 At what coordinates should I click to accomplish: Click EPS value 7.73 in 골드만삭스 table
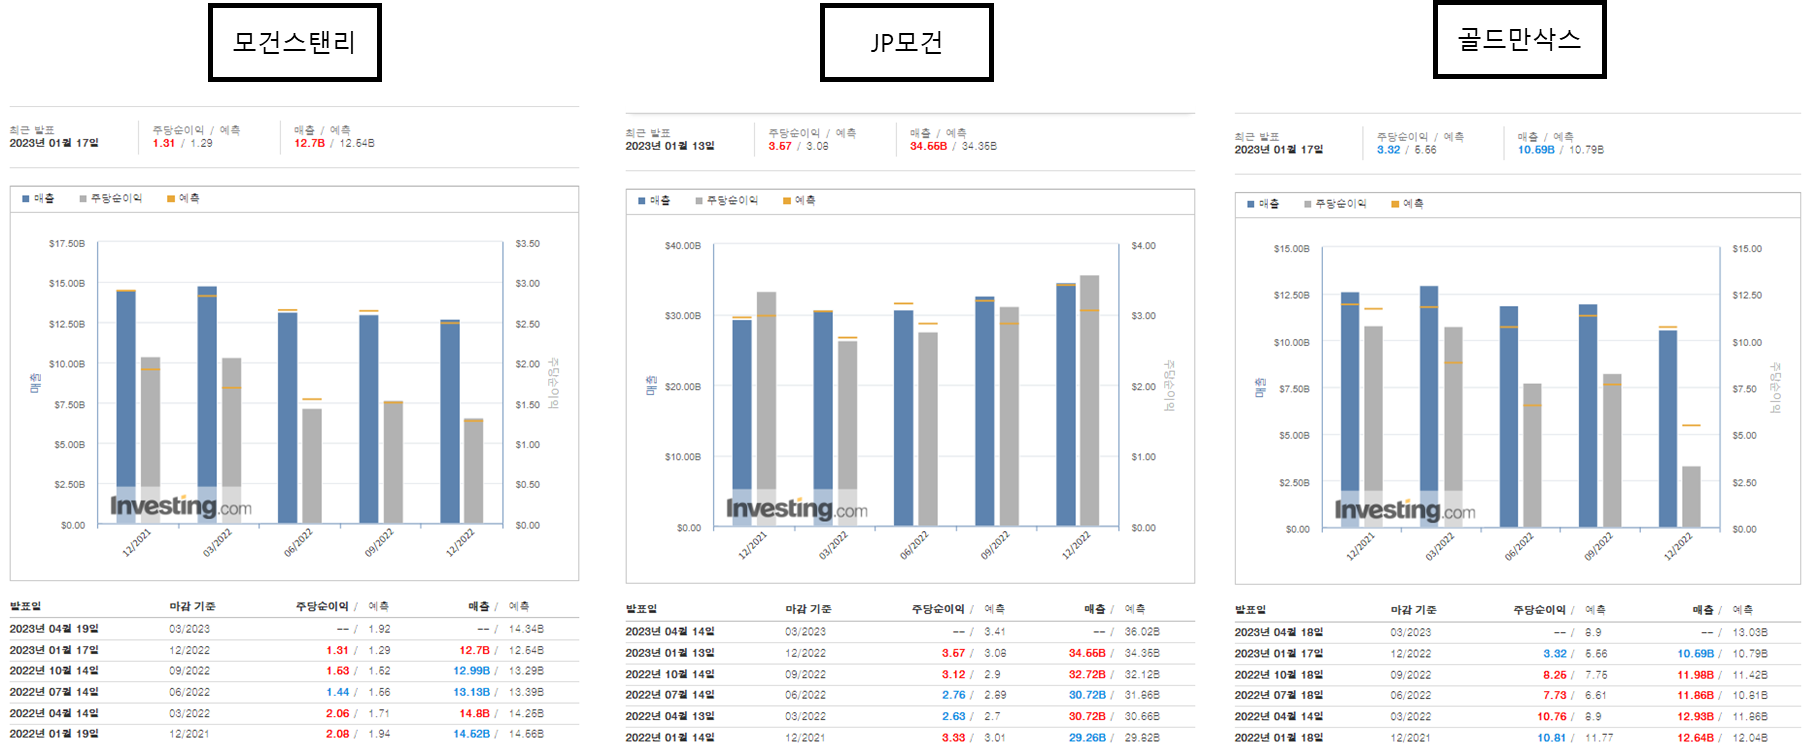pos(1555,695)
